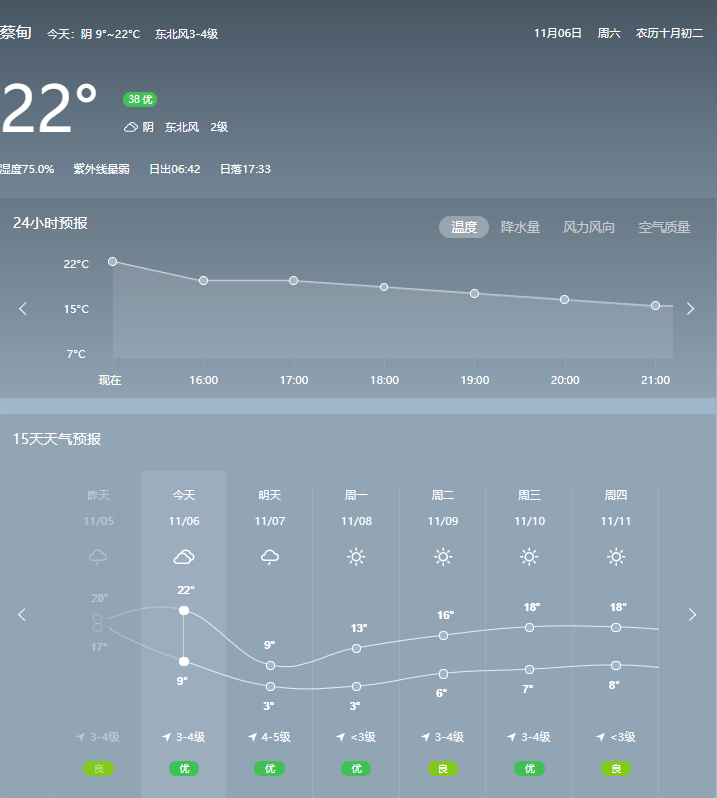Select the 温度 tab in 24-hour forecast
717x798 pixels.
pyautogui.click(x=464, y=227)
